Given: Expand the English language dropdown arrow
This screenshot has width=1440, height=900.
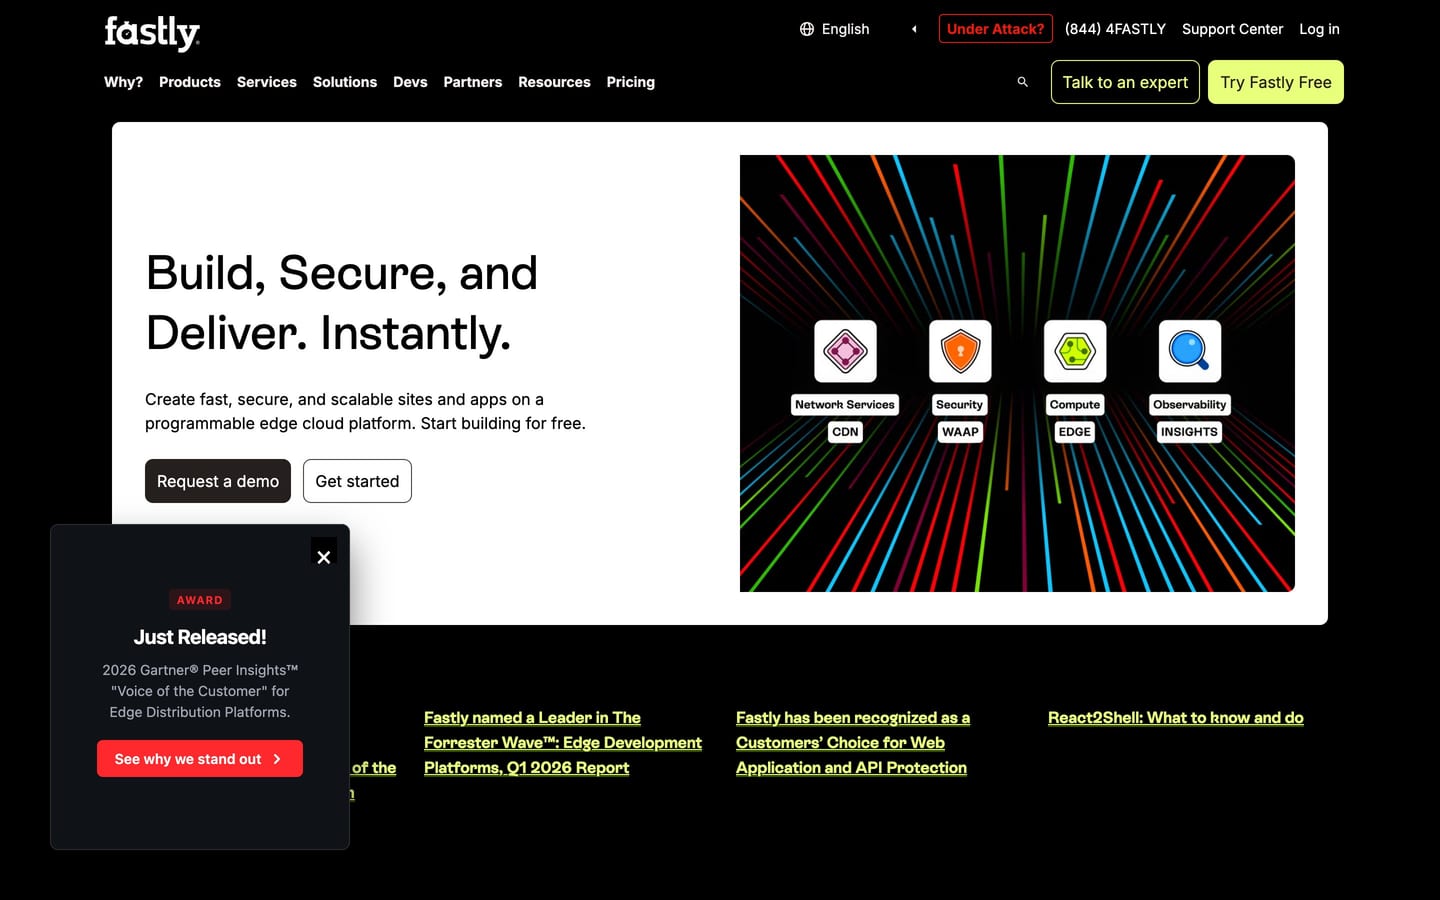Looking at the screenshot, I should 914,29.
